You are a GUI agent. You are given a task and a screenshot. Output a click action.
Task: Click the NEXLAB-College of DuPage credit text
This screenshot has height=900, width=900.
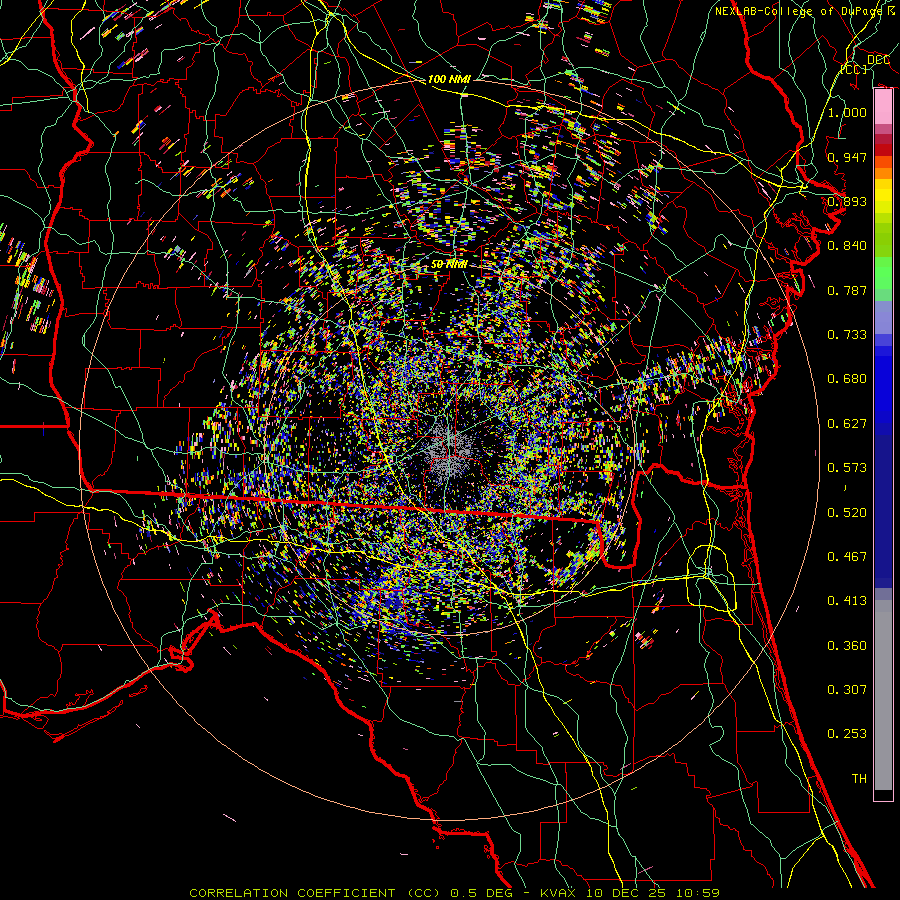click(805, 11)
